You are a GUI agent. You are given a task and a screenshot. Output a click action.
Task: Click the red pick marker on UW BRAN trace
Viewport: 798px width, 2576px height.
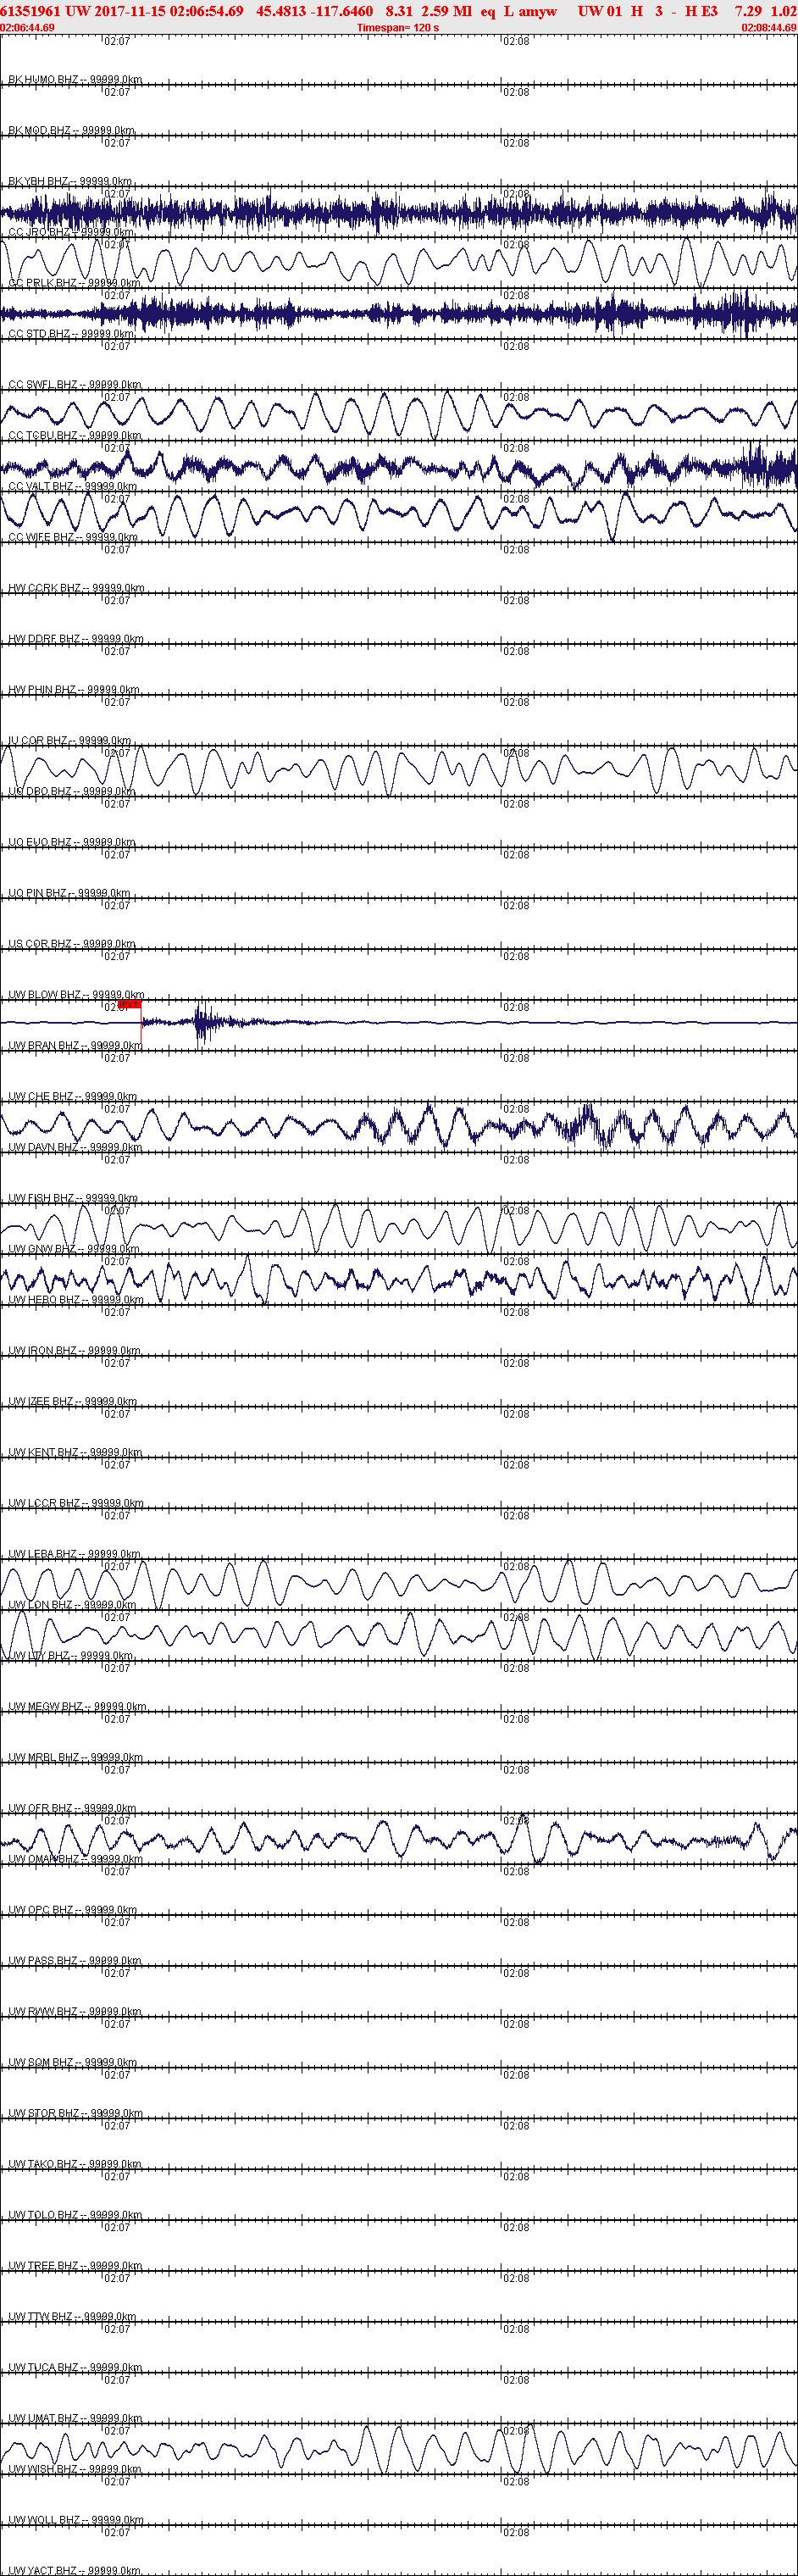129,1004
